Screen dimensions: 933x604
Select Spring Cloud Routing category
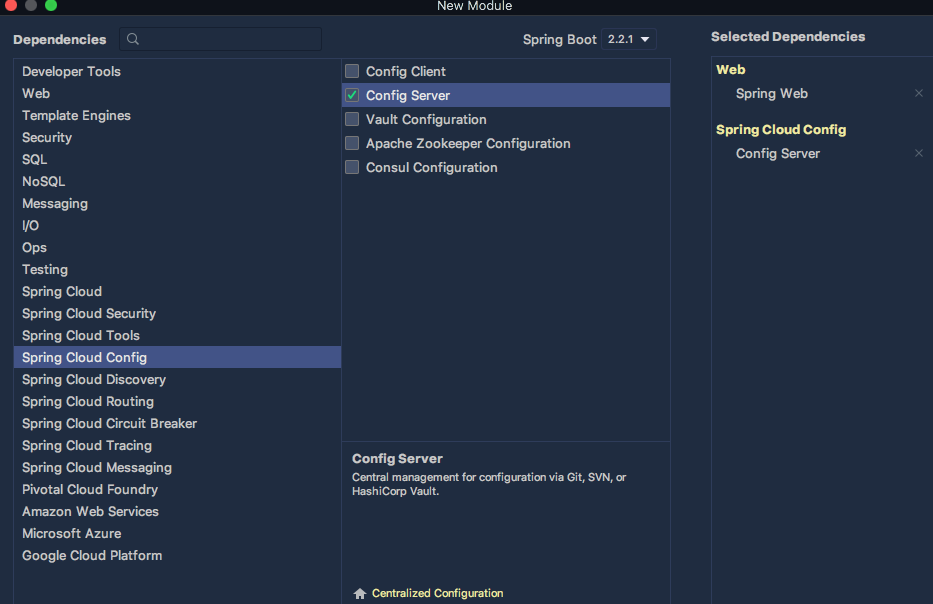tap(177, 402)
